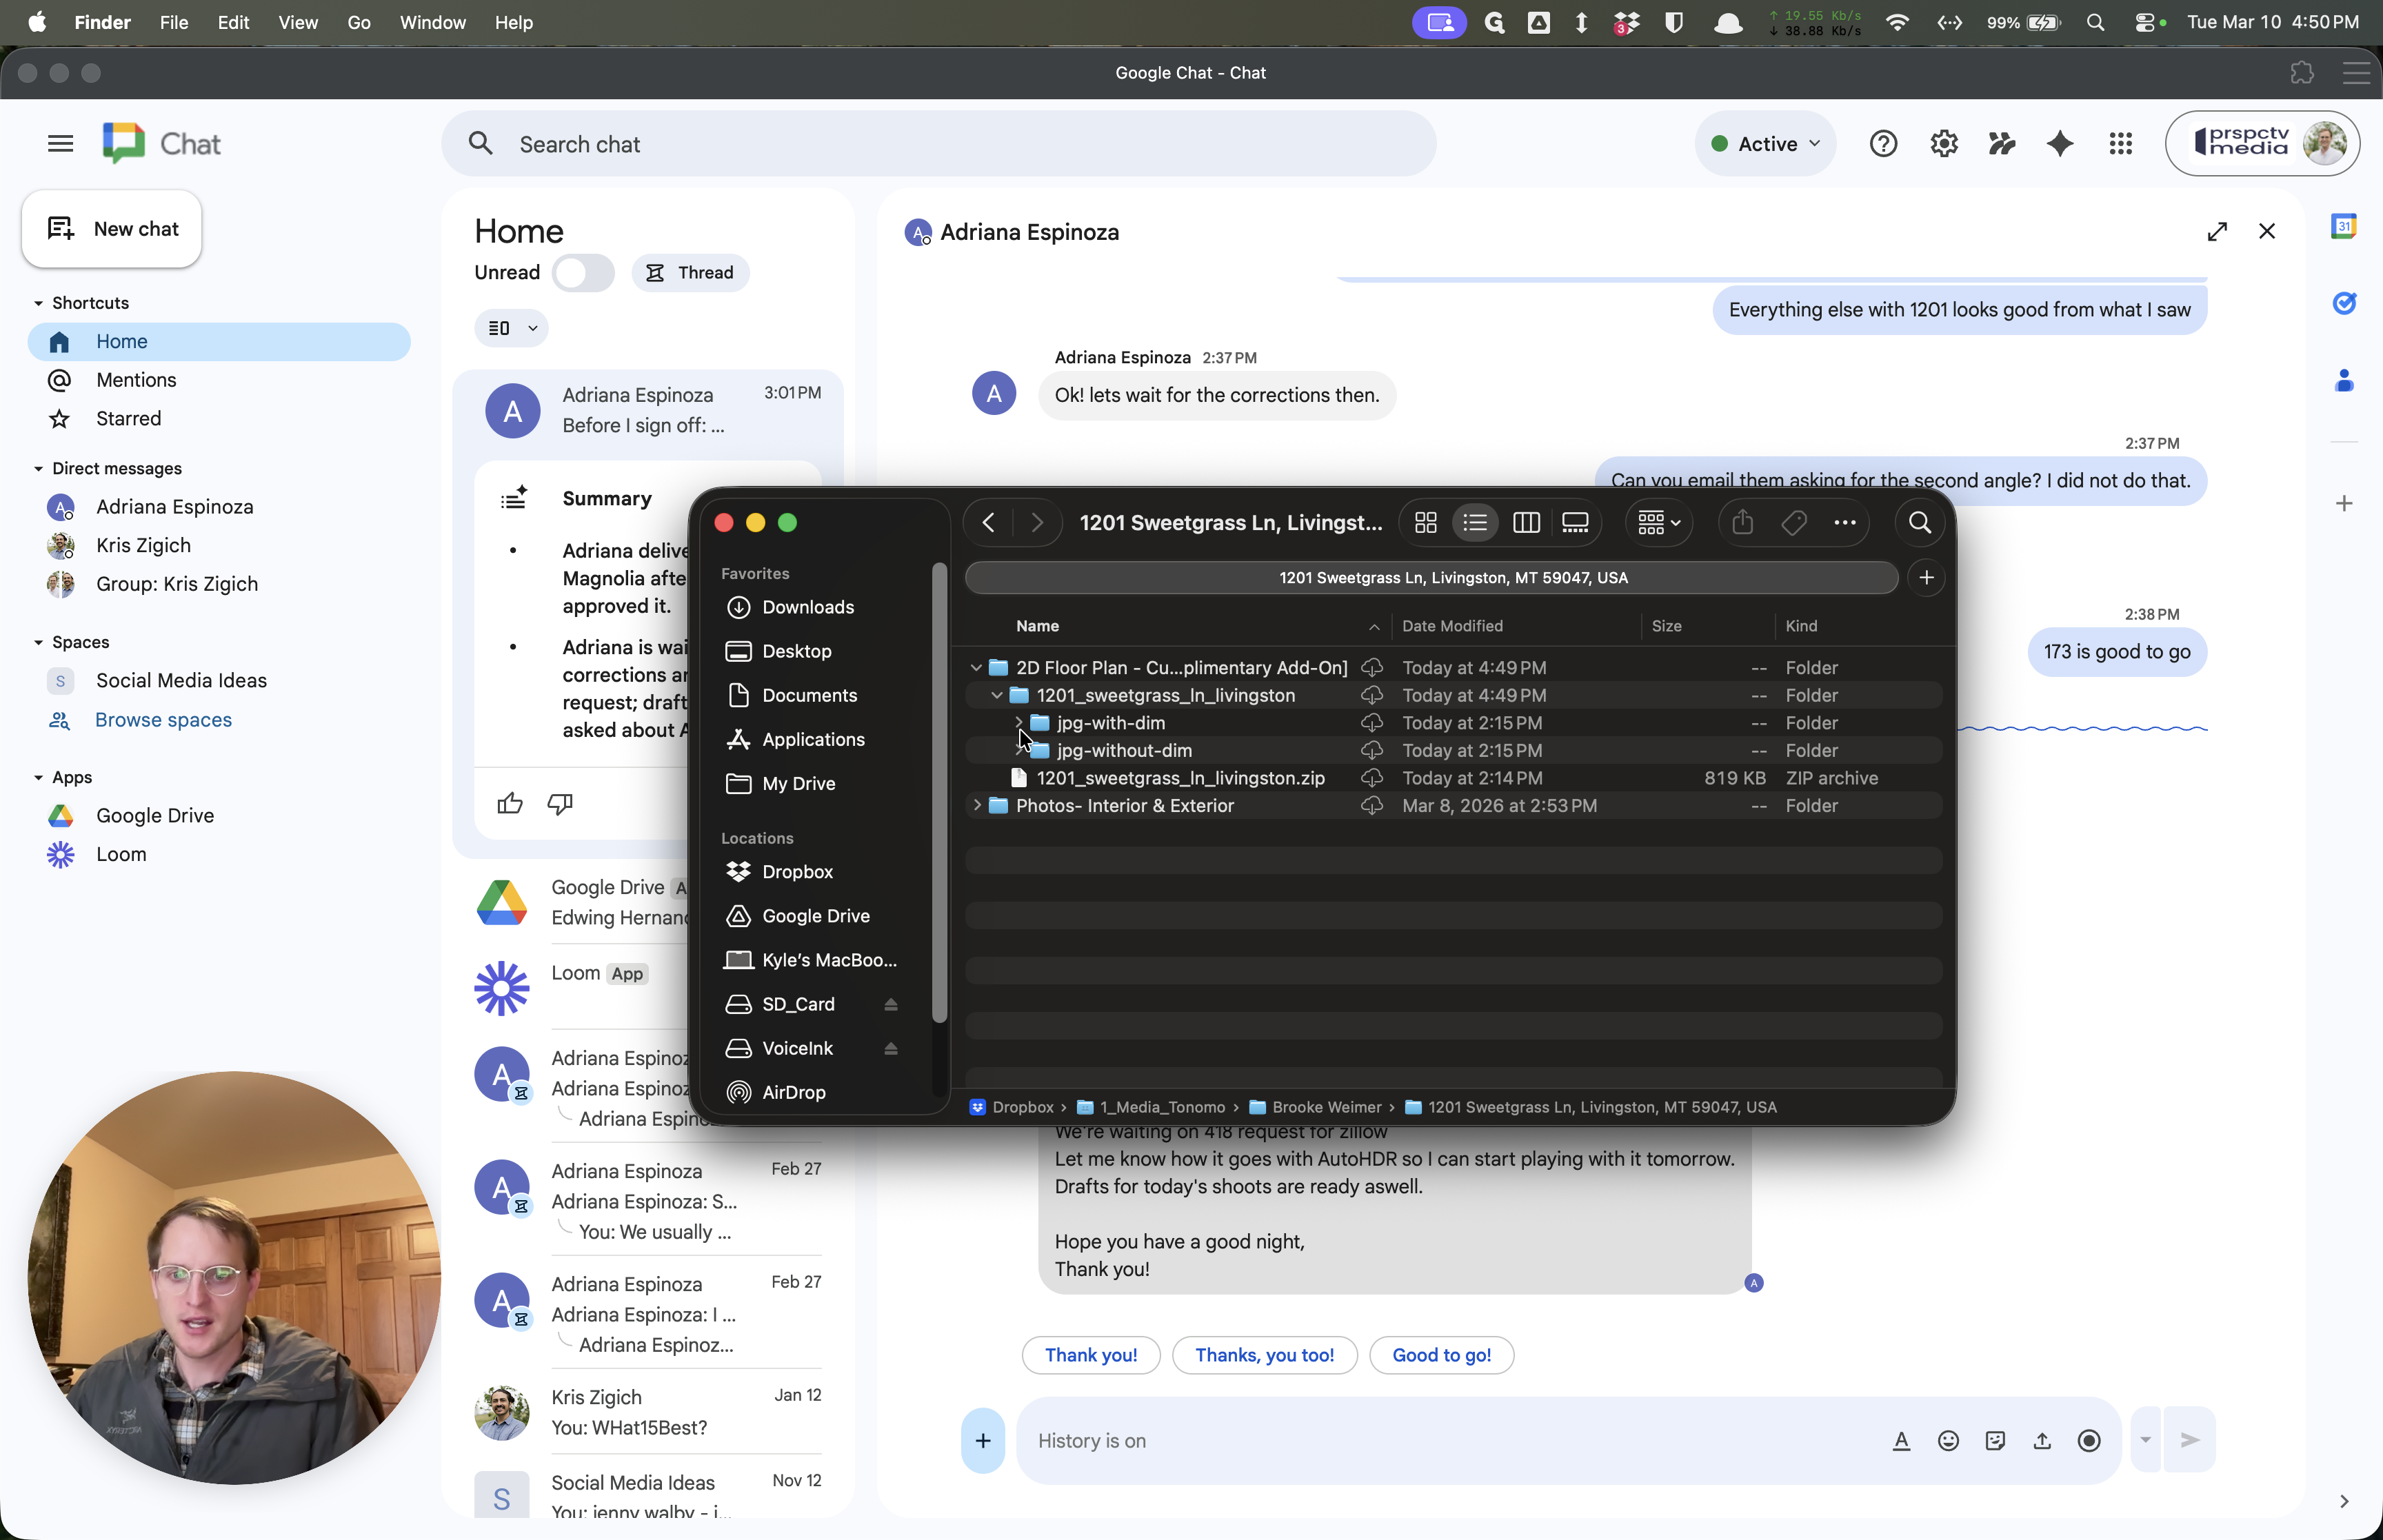Screen dimensions: 2383x1540
Task: Open Finder search magnifier
Action: (1919, 523)
